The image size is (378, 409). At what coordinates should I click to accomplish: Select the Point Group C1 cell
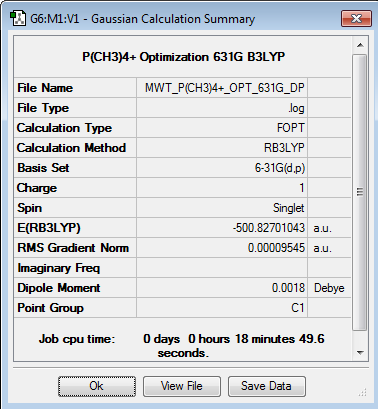(222, 308)
